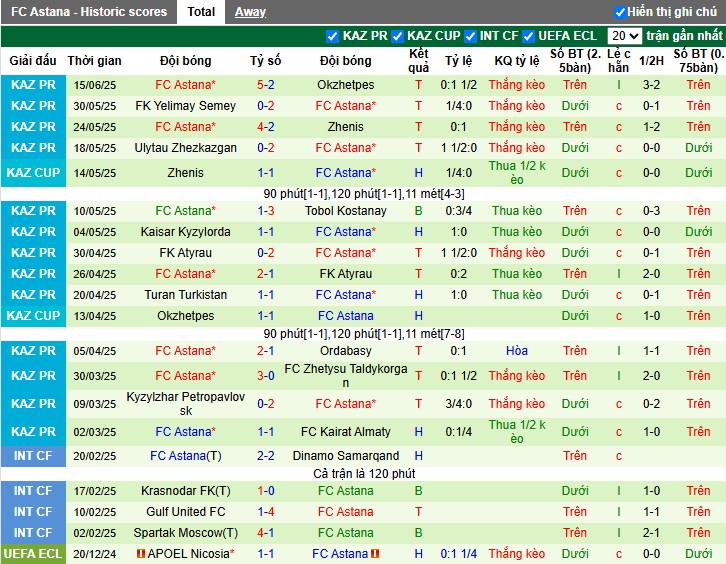Click KAZ CUP league label on 13/04/25 row
This screenshot has height=564, width=726.
coord(33,316)
